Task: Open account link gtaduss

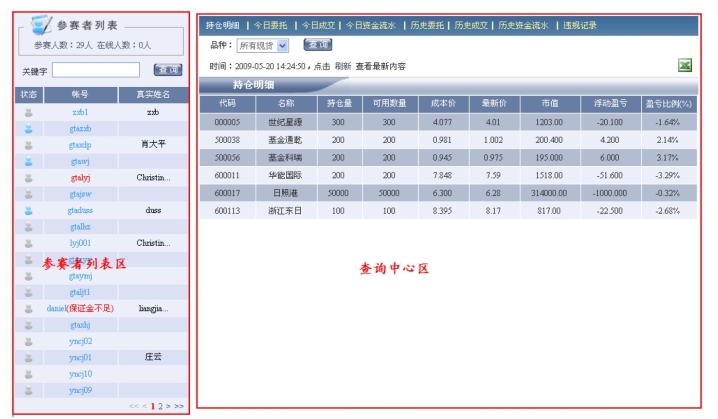Action: point(80,211)
